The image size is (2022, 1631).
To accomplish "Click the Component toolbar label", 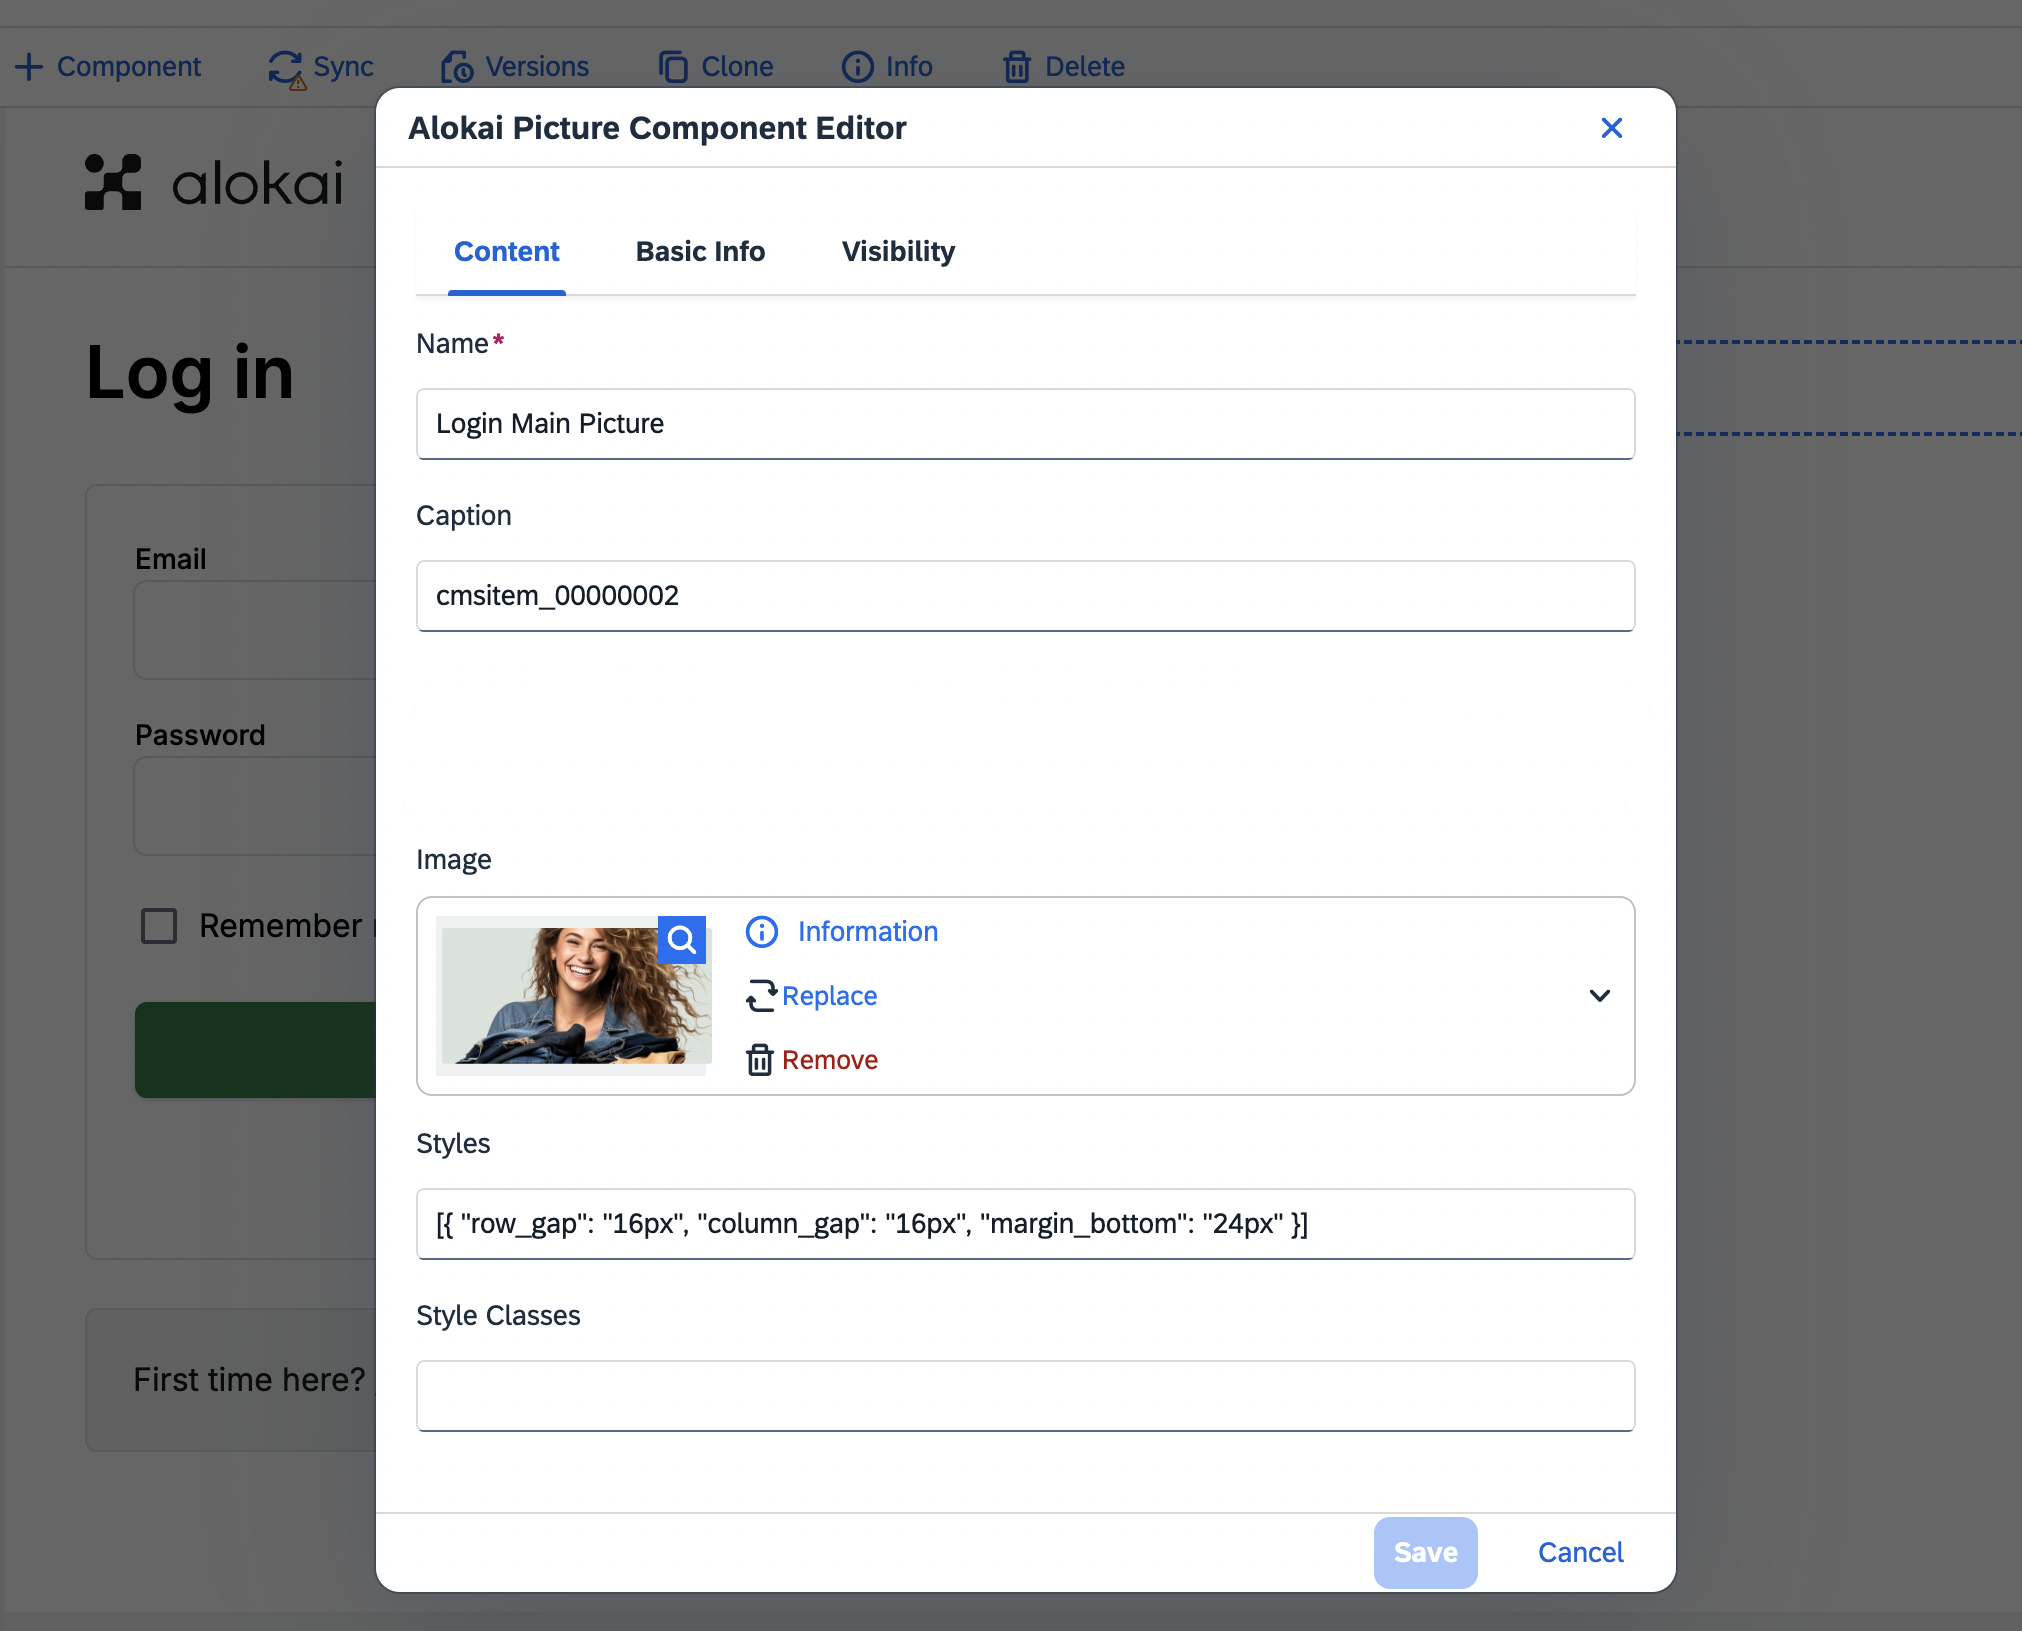I will (129, 67).
